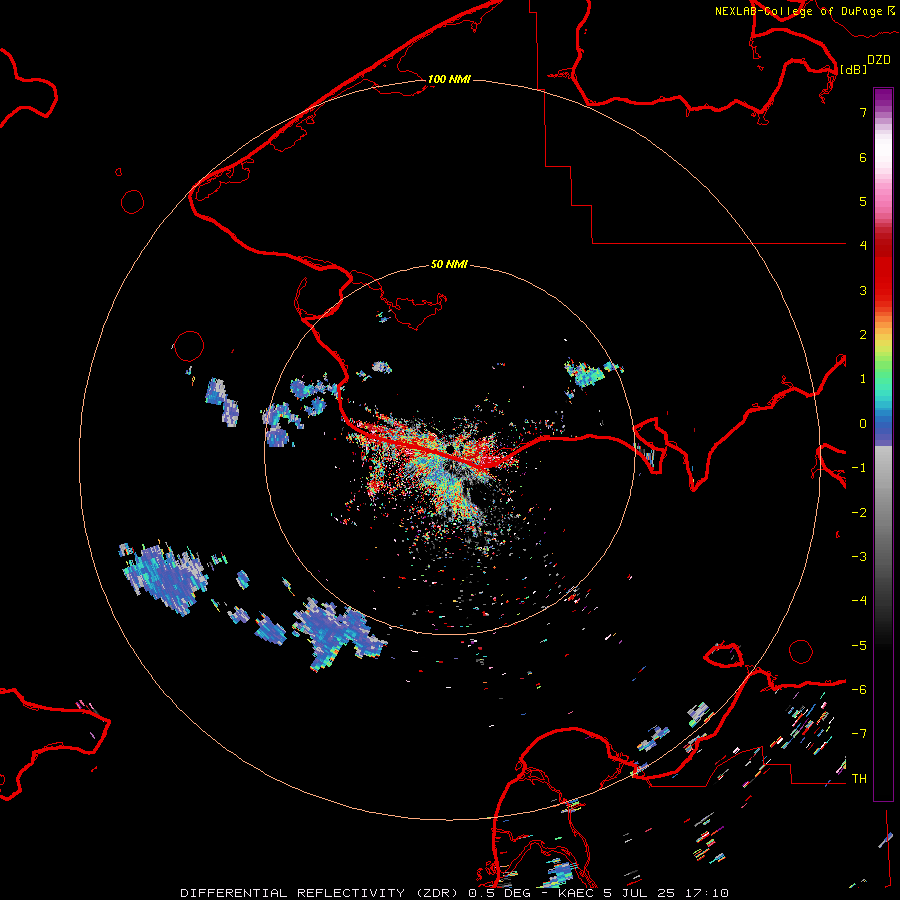Image resolution: width=900 pixels, height=900 pixels.
Task: Click the 0 value on the colorbar scale
Action: [x=863, y=424]
